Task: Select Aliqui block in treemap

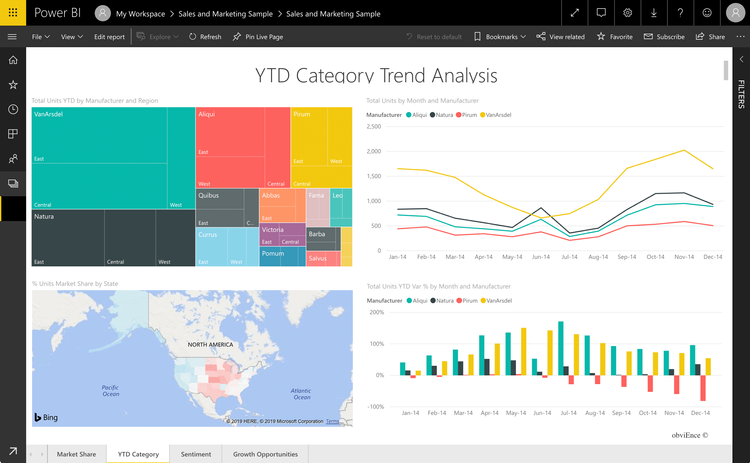Action: click(x=243, y=147)
